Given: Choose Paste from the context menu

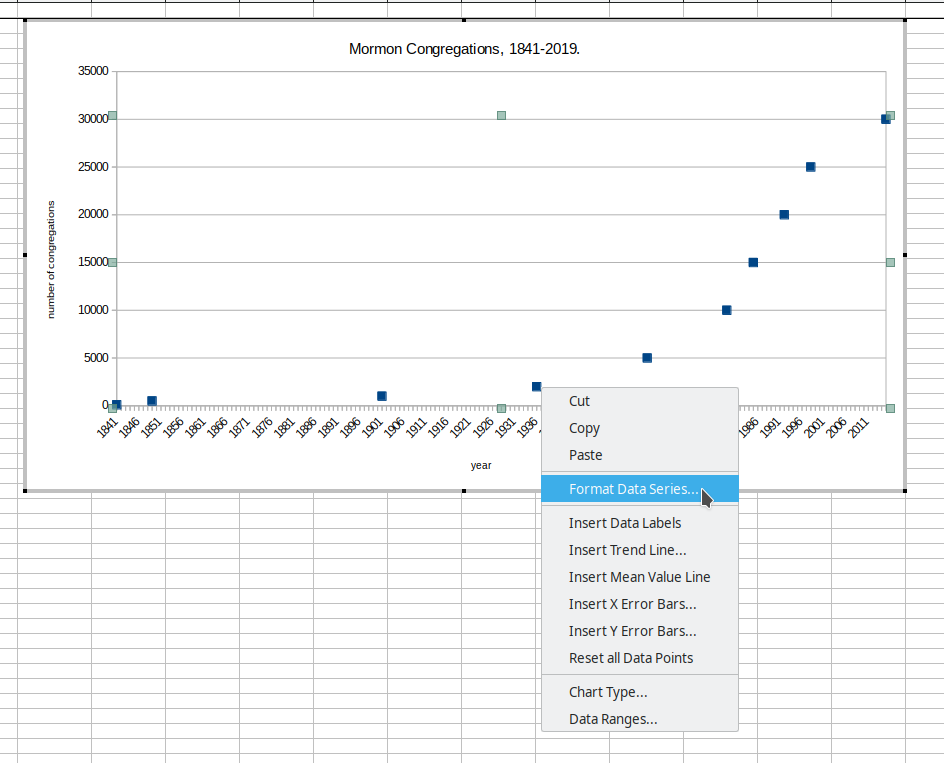Looking at the screenshot, I should click(x=639, y=455).
